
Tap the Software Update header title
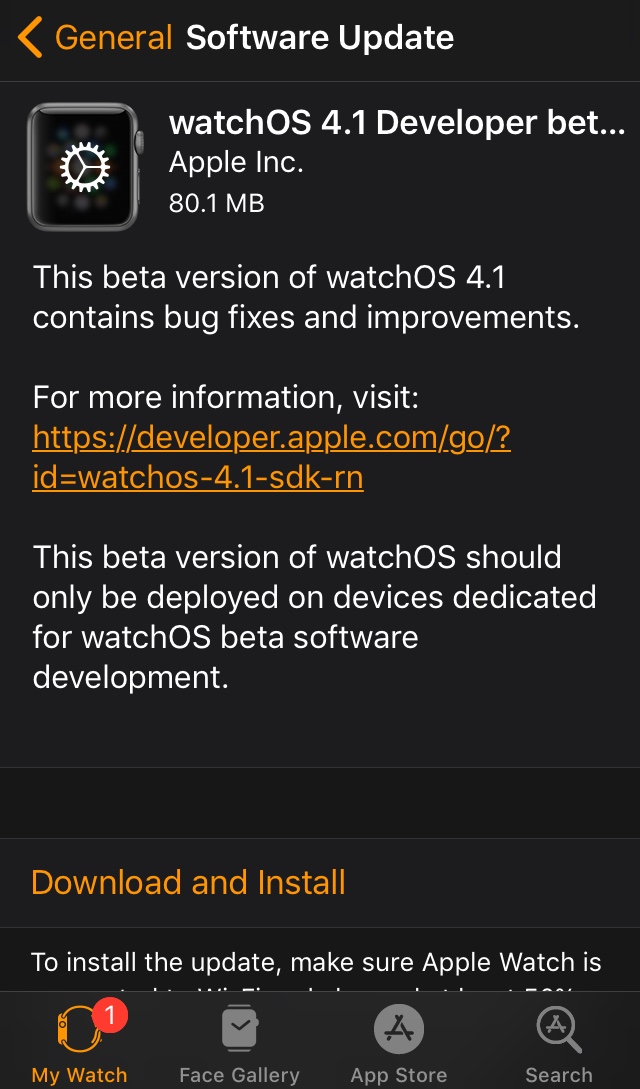point(319,37)
